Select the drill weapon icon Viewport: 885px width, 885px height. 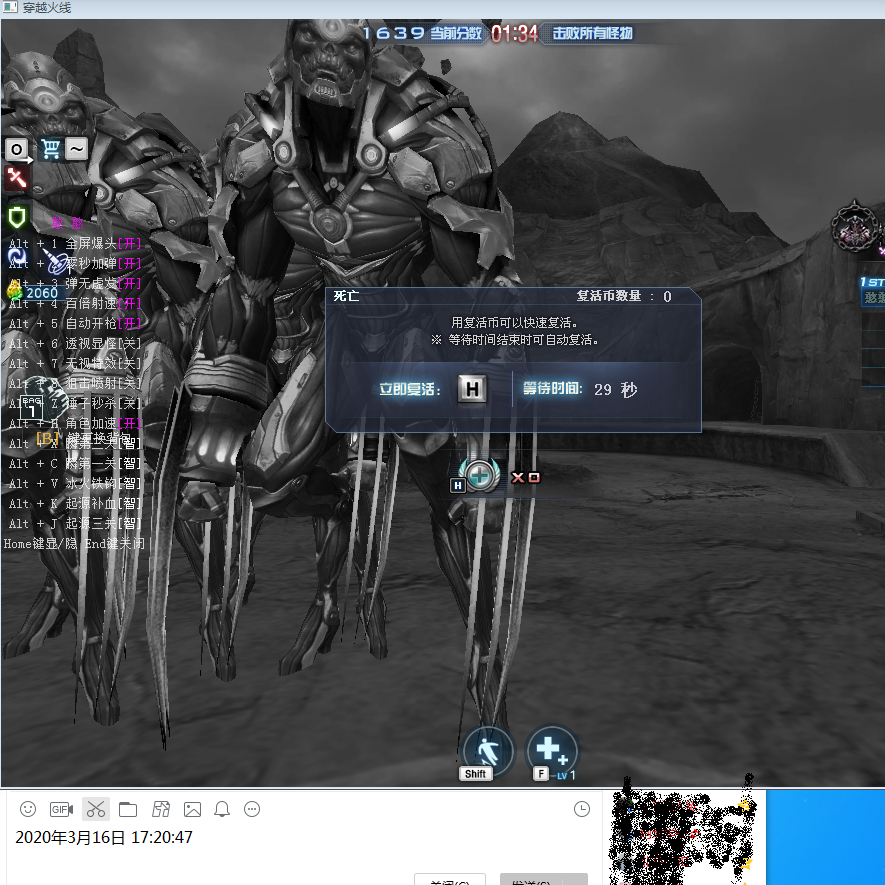coord(56,261)
